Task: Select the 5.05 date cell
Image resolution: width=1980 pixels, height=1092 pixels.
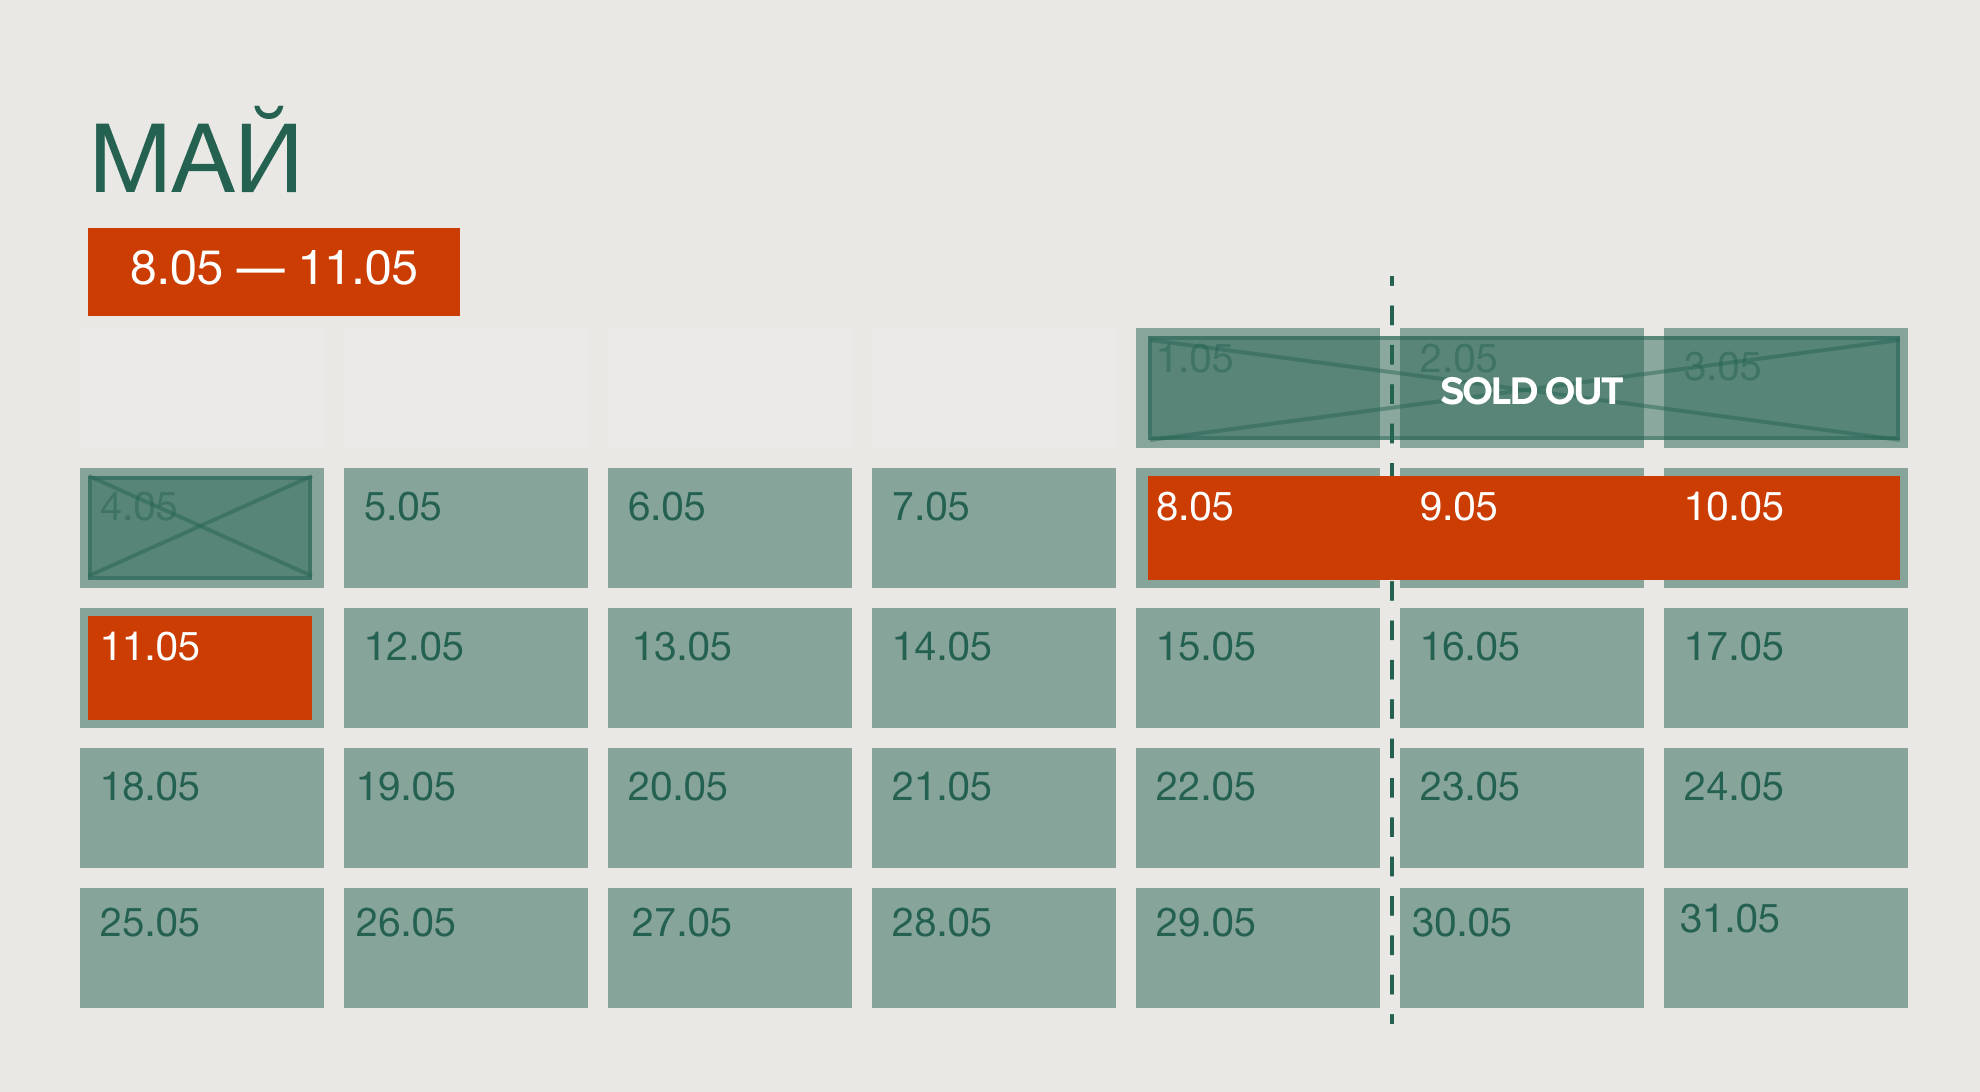Action: [465, 528]
